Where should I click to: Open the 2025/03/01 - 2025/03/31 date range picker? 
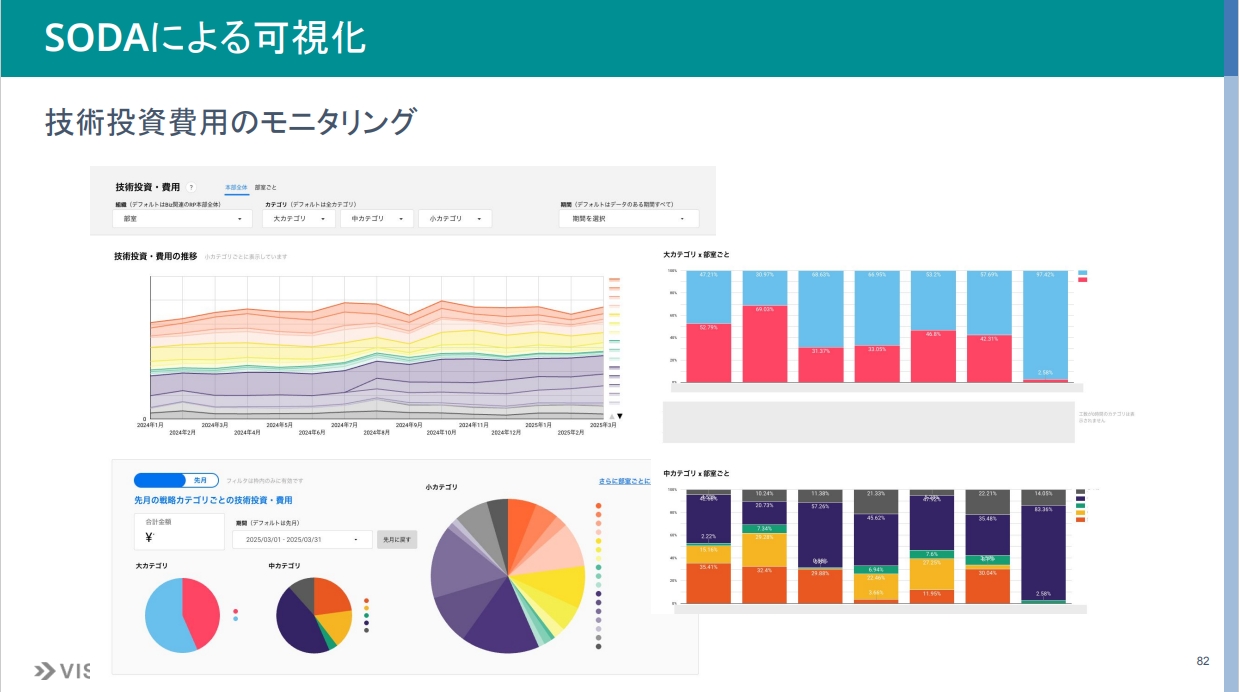click(x=302, y=539)
